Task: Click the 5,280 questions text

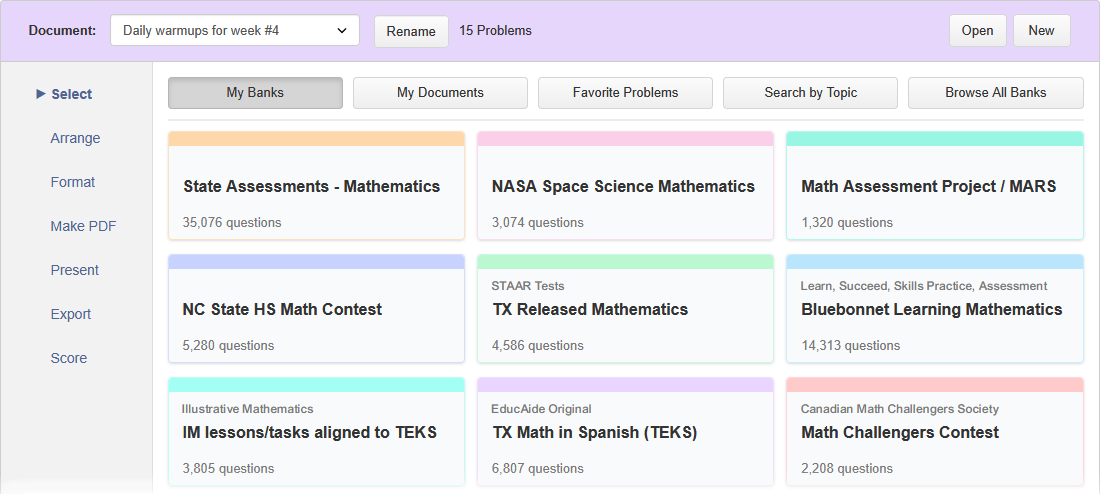Action: (x=228, y=345)
